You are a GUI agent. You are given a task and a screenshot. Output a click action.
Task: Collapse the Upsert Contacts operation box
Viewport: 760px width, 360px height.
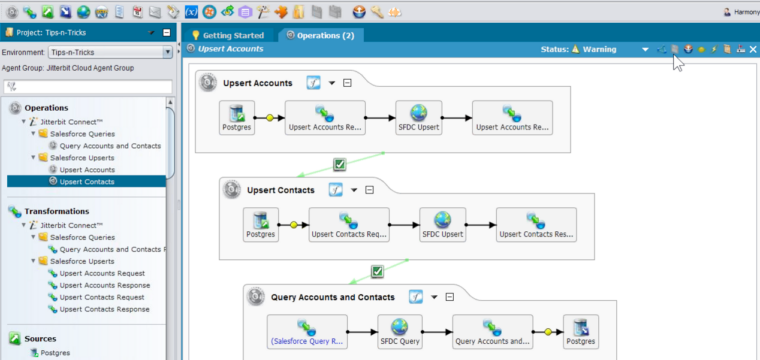369,190
